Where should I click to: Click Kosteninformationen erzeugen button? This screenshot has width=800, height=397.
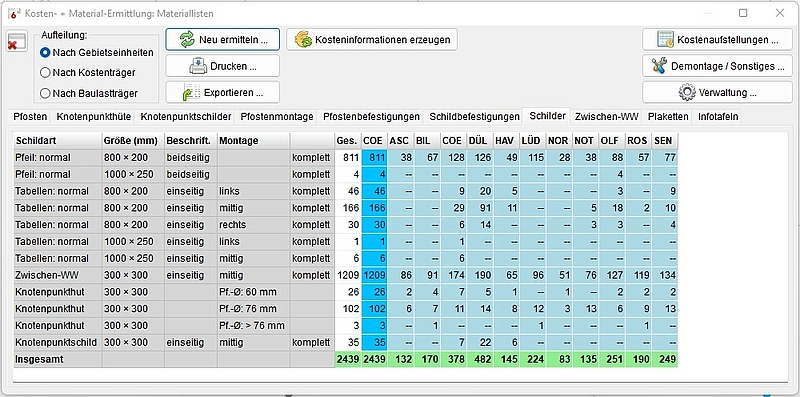(x=371, y=39)
